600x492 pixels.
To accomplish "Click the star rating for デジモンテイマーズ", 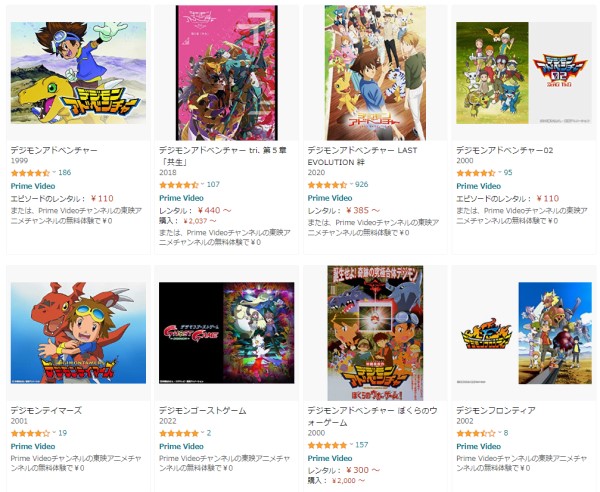I will point(30,433).
